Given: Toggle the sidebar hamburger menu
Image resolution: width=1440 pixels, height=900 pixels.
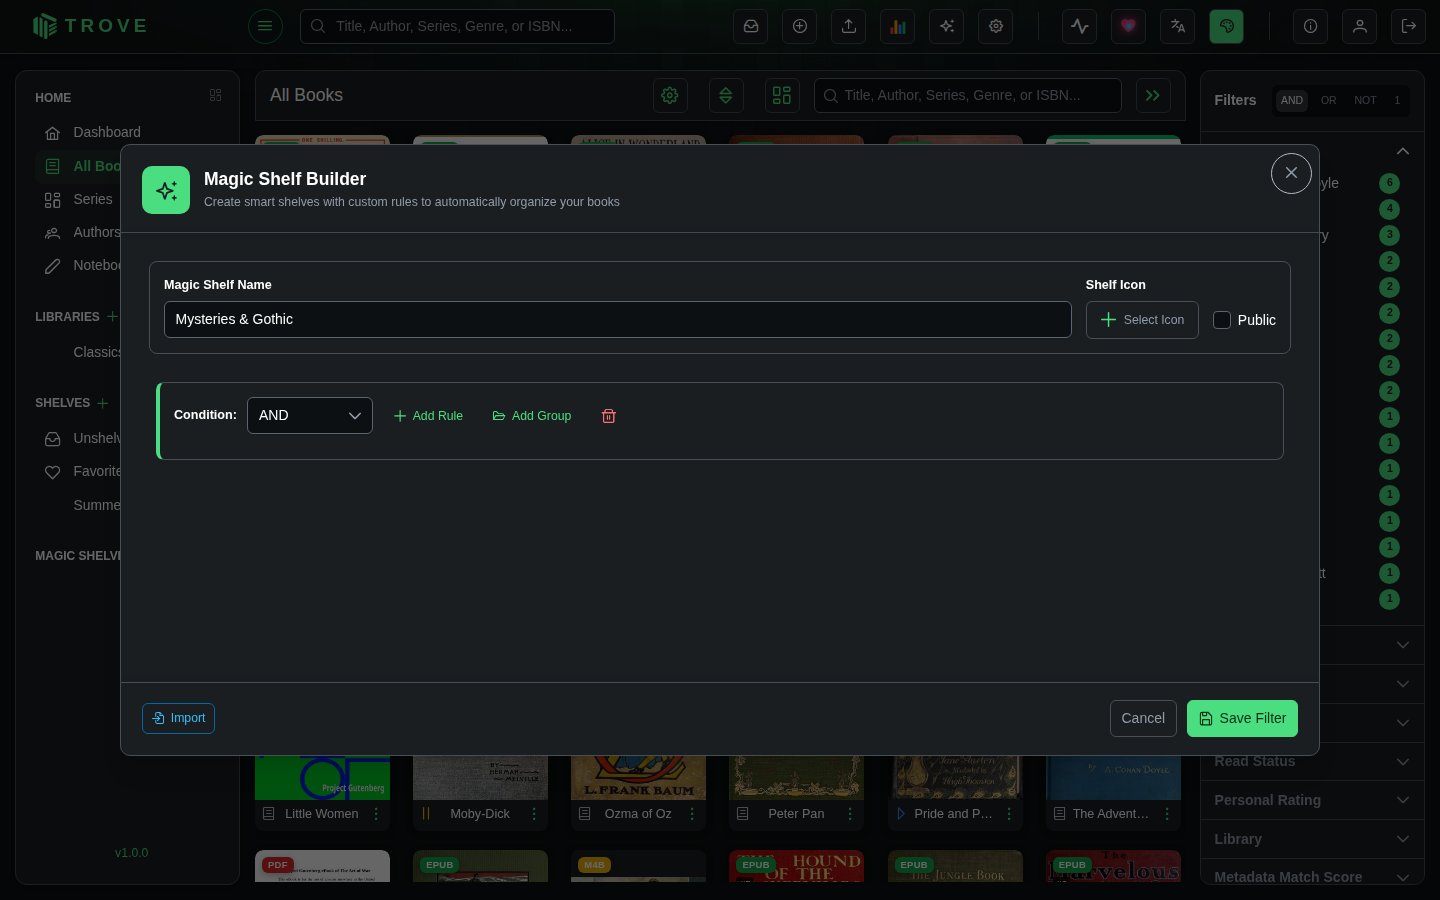Looking at the screenshot, I should point(265,26).
